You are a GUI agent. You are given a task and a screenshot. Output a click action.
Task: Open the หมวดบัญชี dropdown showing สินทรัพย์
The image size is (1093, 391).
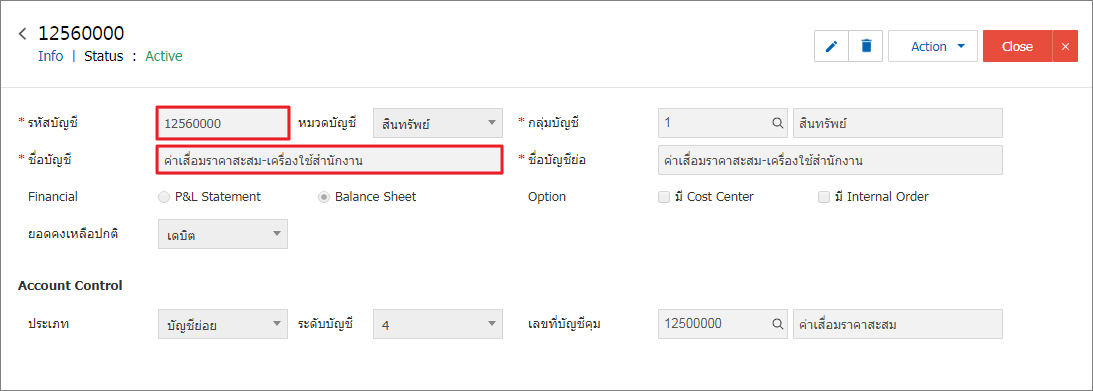click(x=438, y=123)
